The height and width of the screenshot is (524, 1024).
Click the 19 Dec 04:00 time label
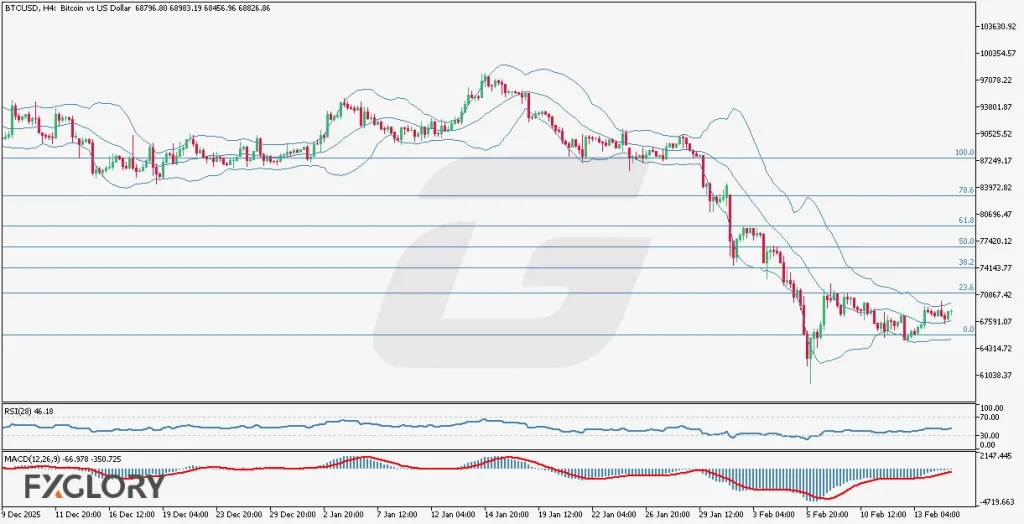click(x=185, y=515)
